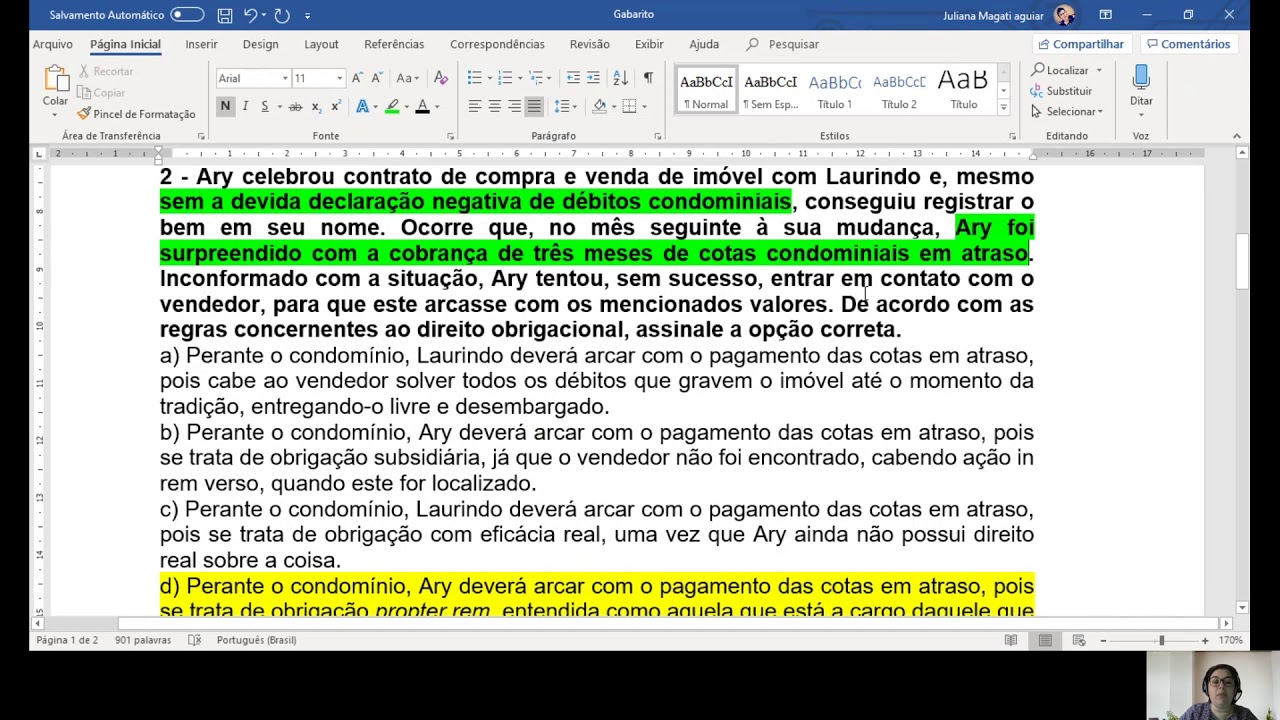
Task: Open the font color dropdown arrow
Action: coord(437,106)
